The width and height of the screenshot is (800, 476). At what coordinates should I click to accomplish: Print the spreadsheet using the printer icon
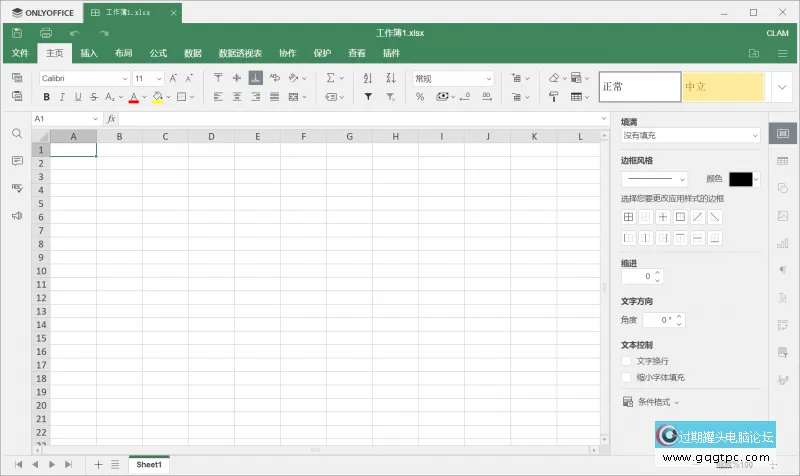[x=46, y=33]
